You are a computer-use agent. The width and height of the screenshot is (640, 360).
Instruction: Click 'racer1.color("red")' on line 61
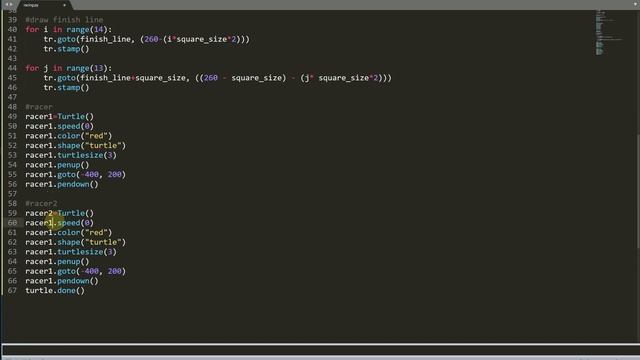tap(69, 233)
